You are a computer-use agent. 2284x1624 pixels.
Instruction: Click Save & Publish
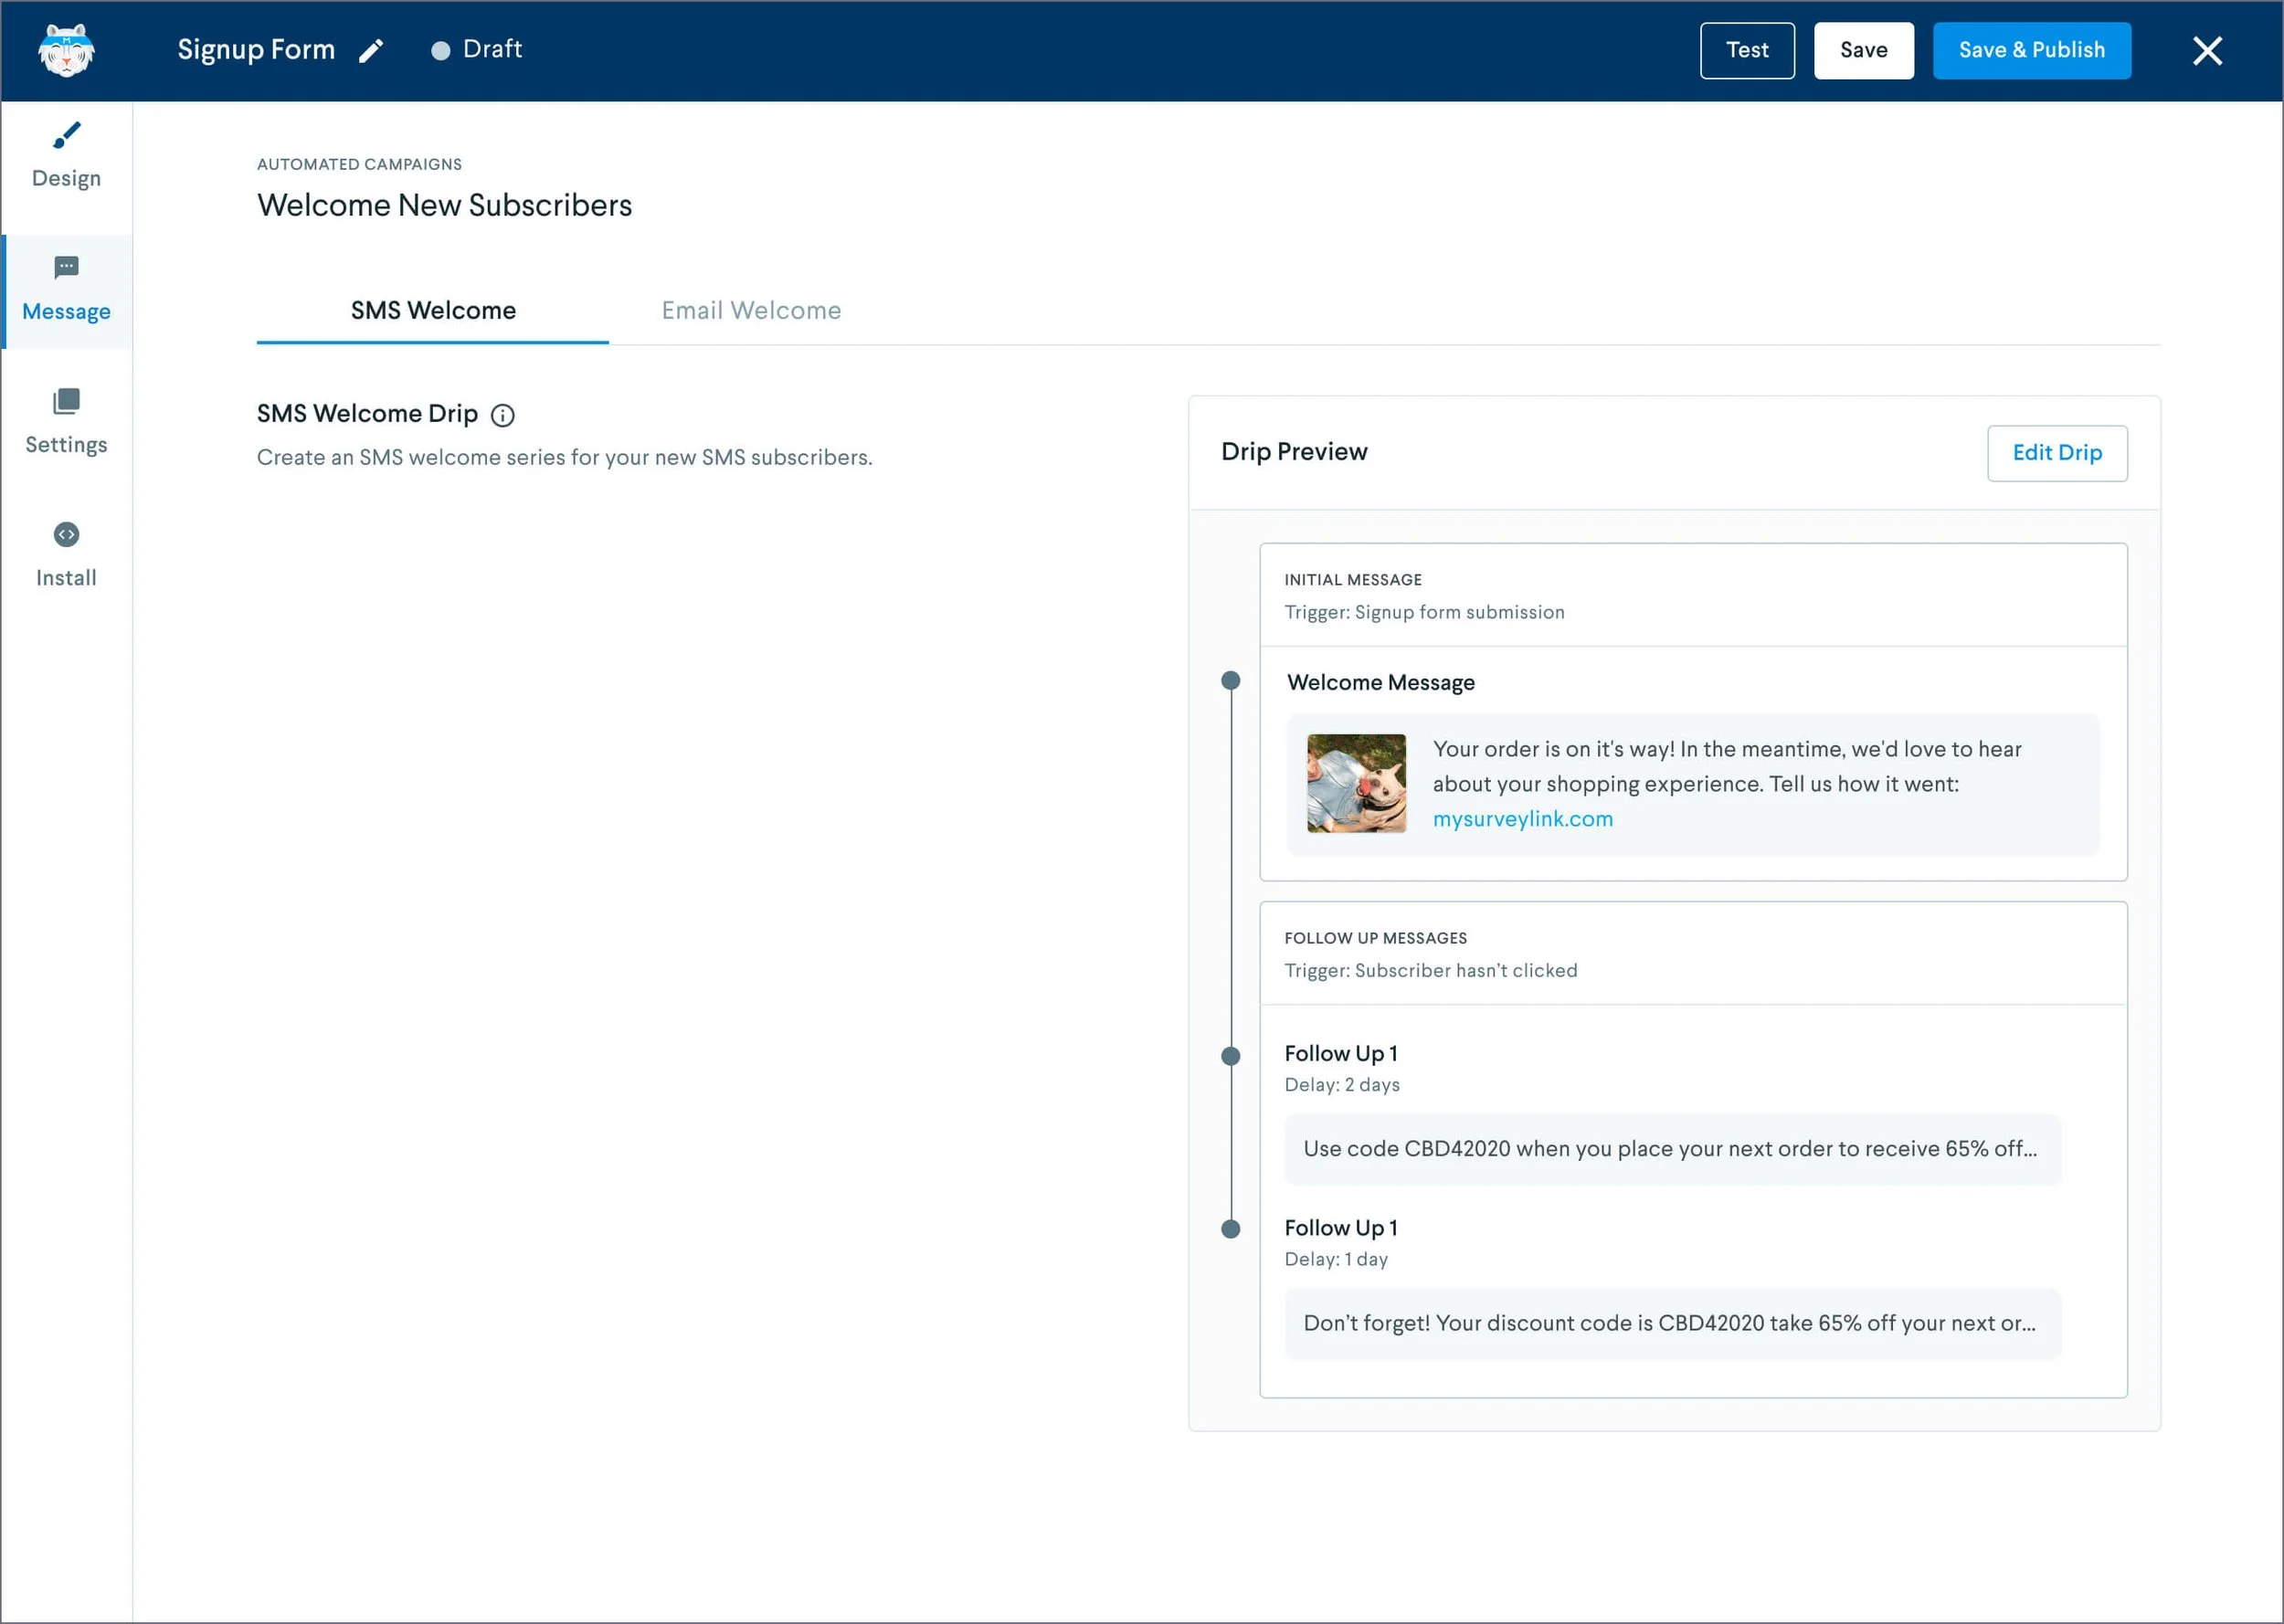pos(2031,51)
